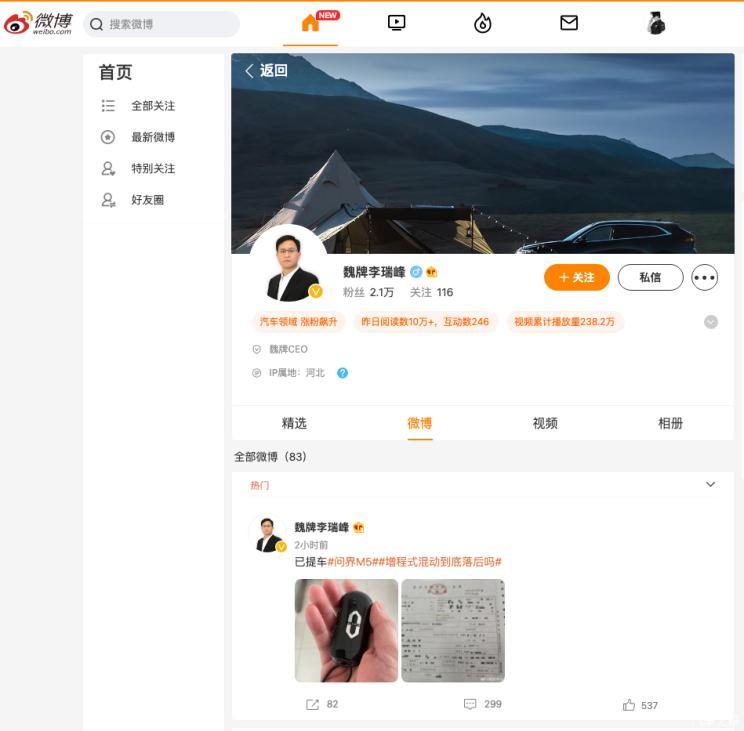This screenshot has height=731, width=744.
Task: Click the profile name 魏牌李瑞峰
Action: 374,272
